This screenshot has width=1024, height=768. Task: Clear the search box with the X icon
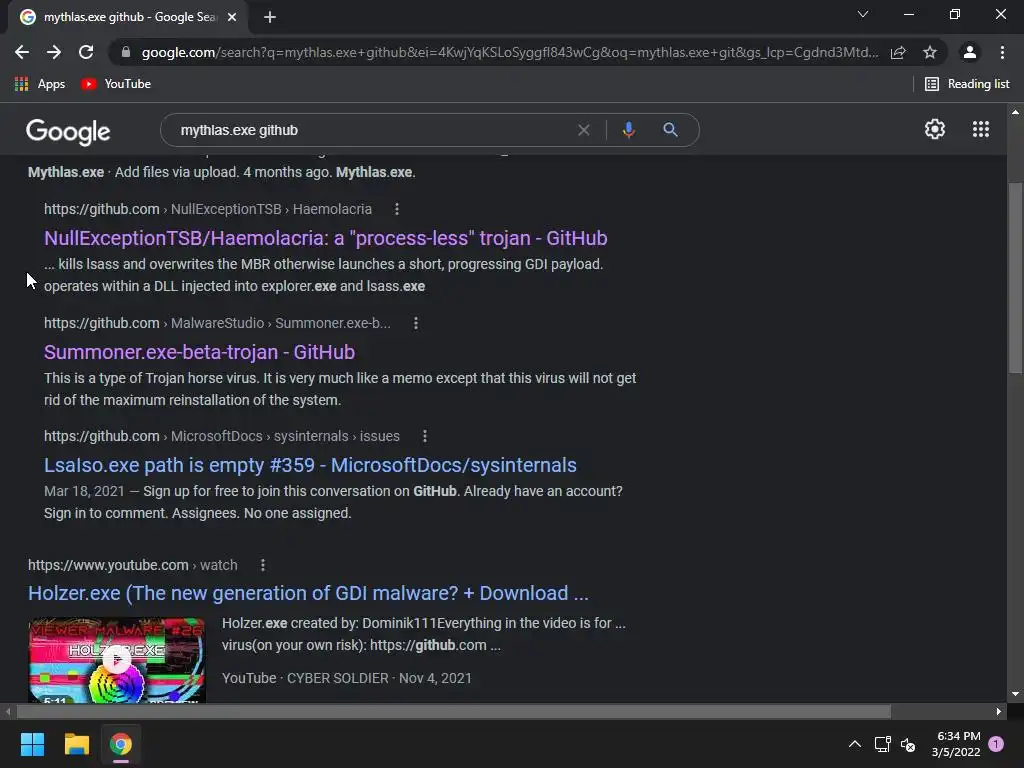coord(584,130)
